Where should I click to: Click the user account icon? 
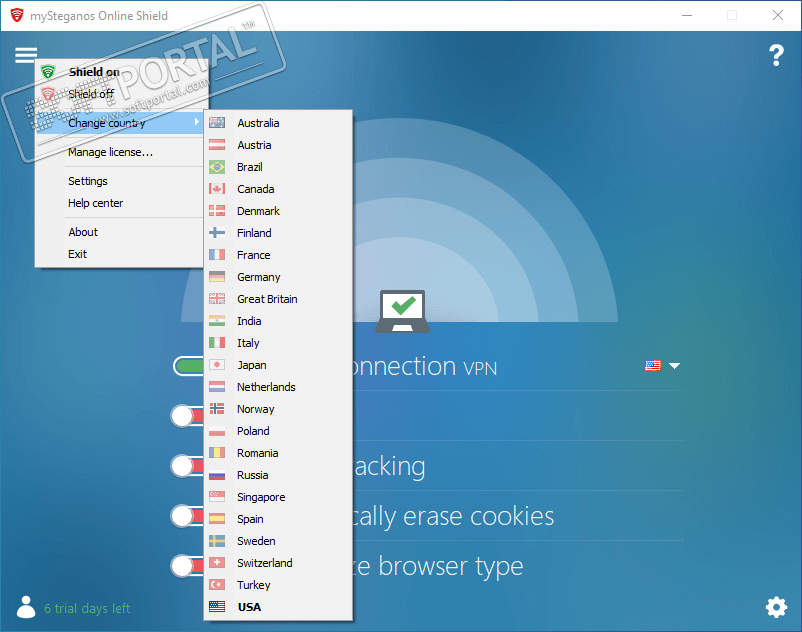(26, 607)
